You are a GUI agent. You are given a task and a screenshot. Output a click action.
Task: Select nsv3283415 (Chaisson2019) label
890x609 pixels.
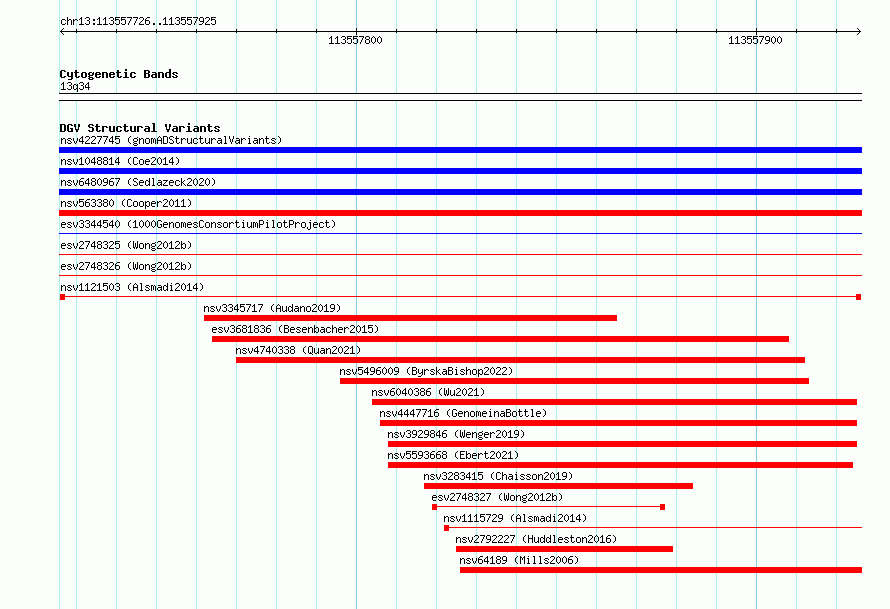click(498, 476)
